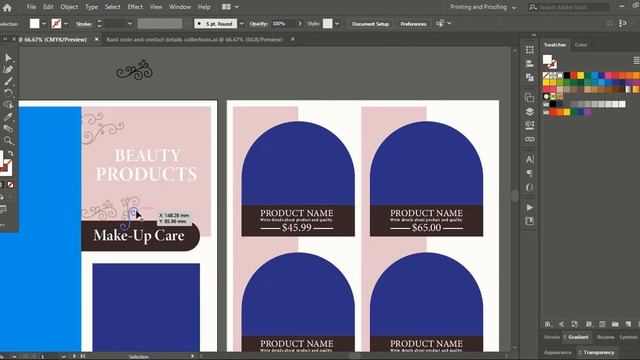640x360 pixels.
Task: Open the Type menu
Action: 91,7
